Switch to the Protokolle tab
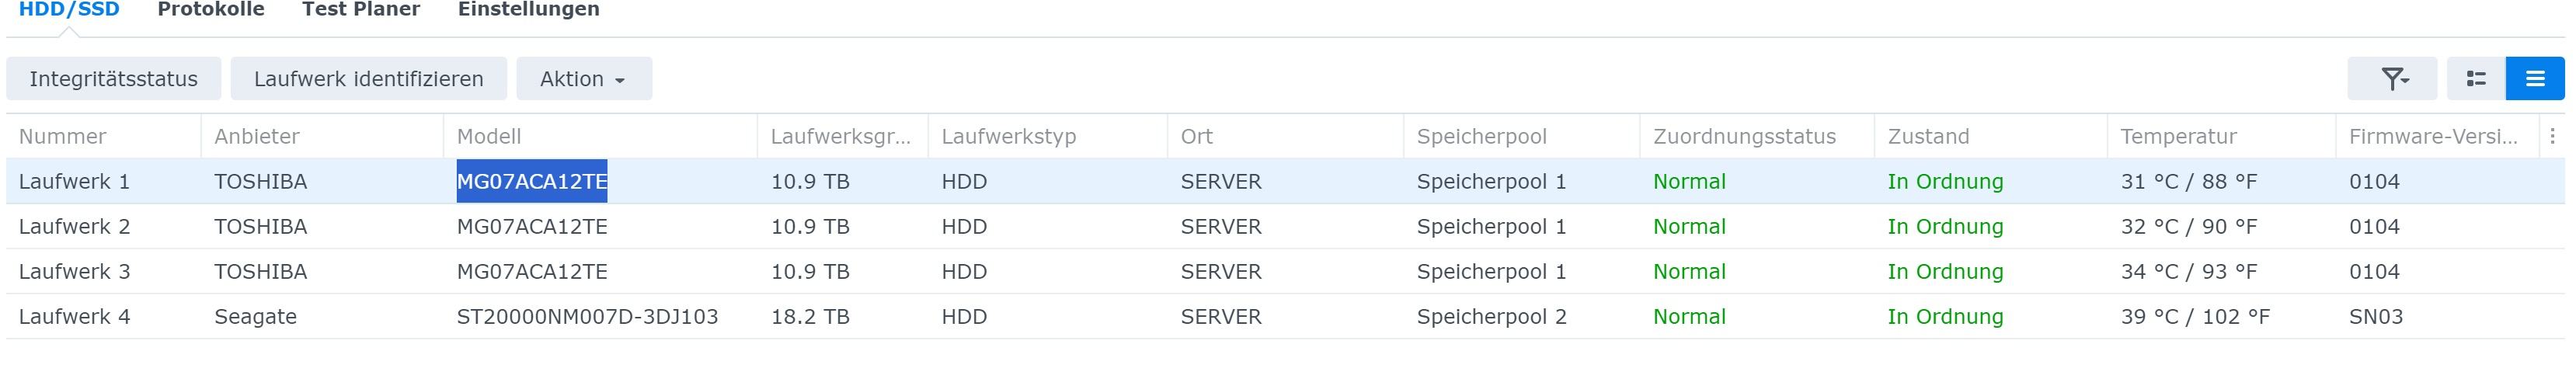 tap(211, 10)
